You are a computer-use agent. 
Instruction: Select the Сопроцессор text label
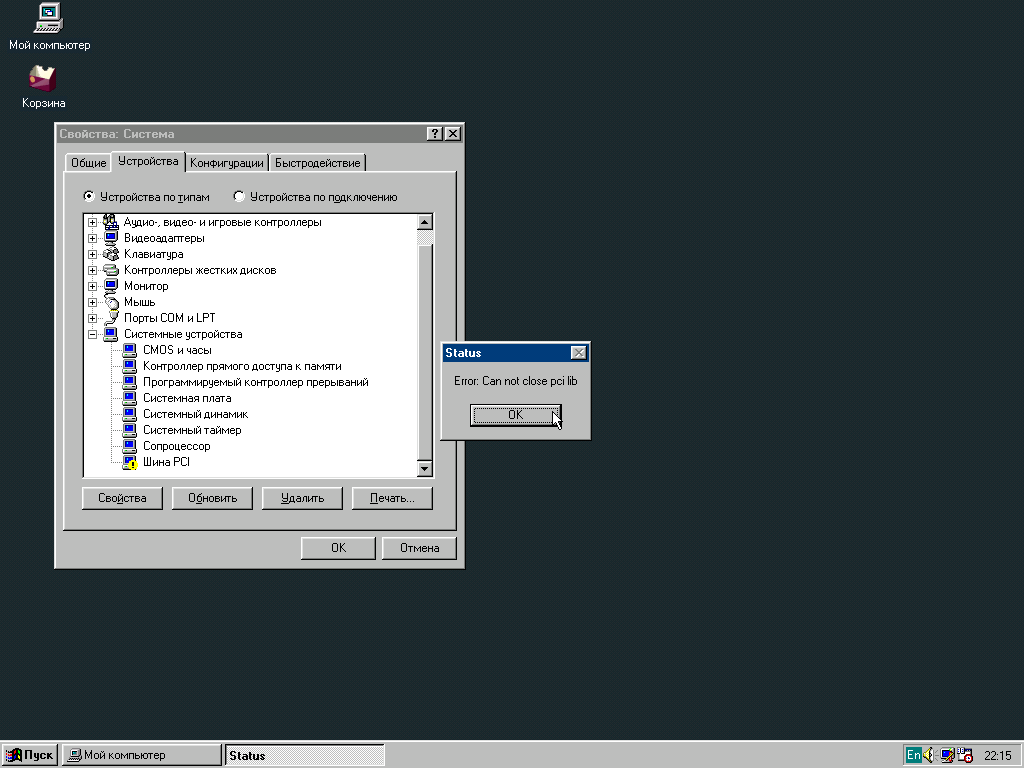[176, 446]
